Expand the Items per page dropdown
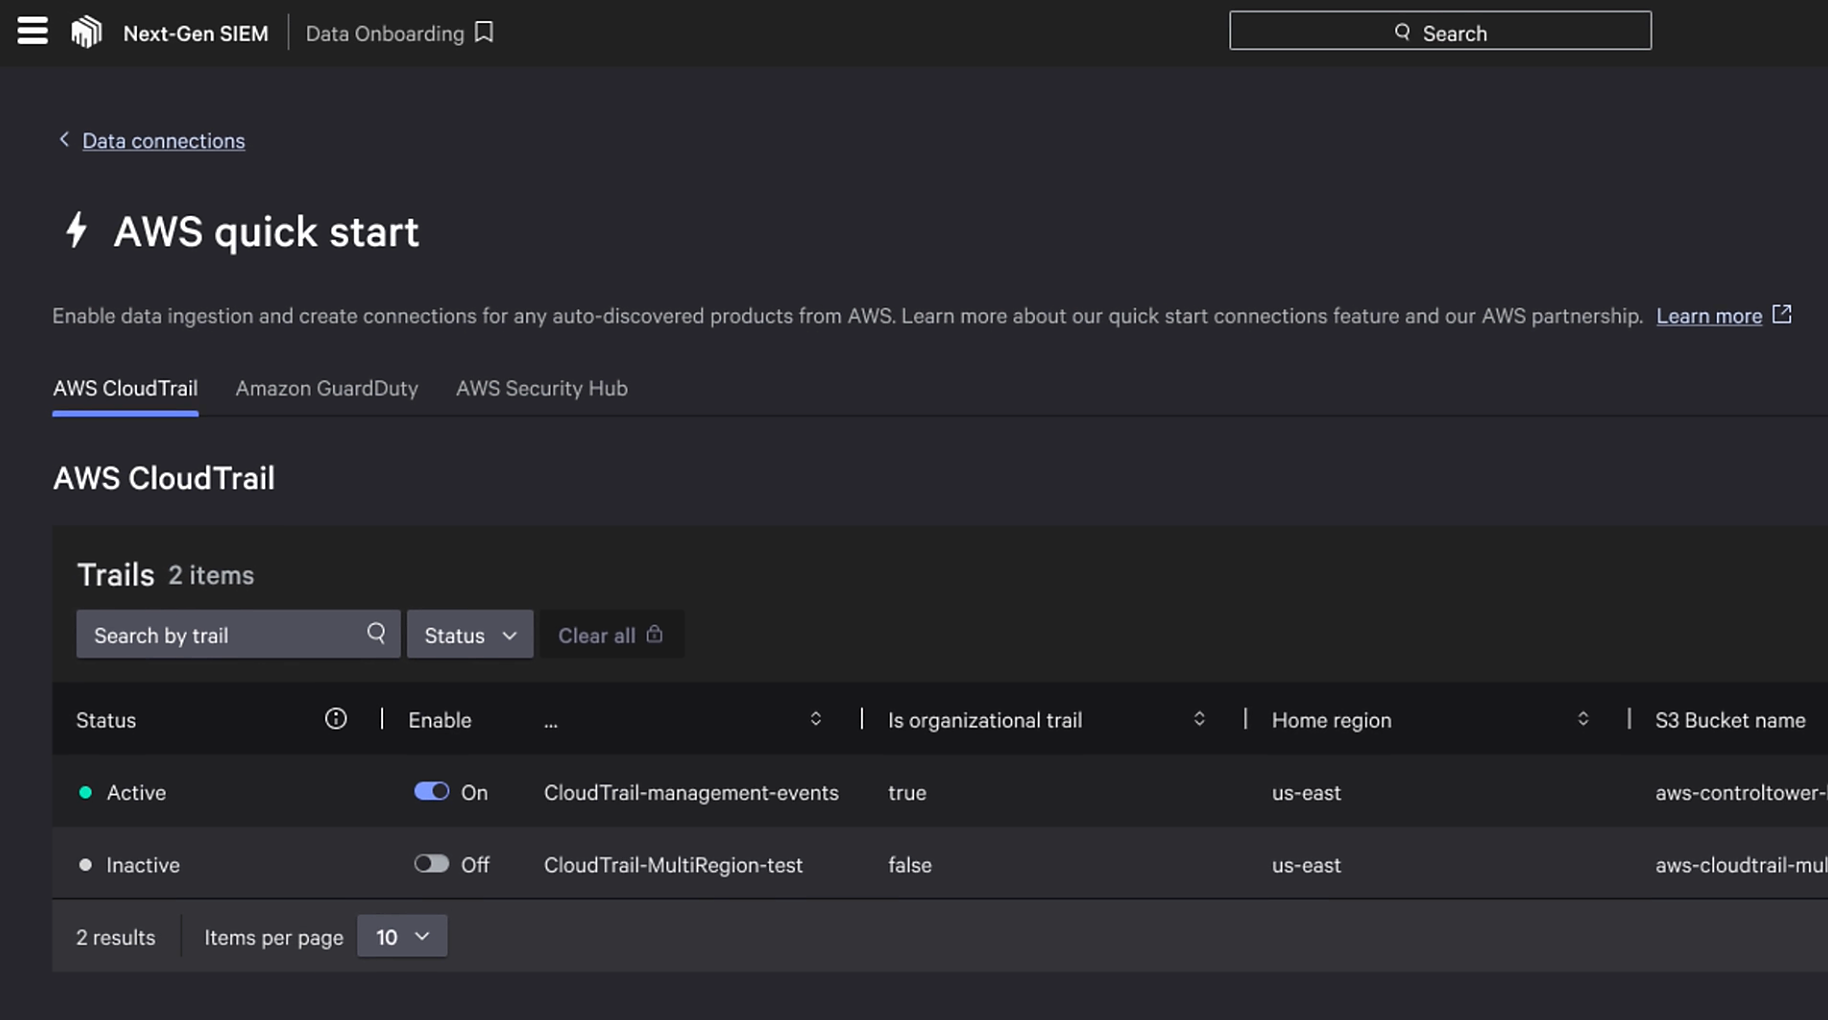1828x1020 pixels. pos(402,937)
